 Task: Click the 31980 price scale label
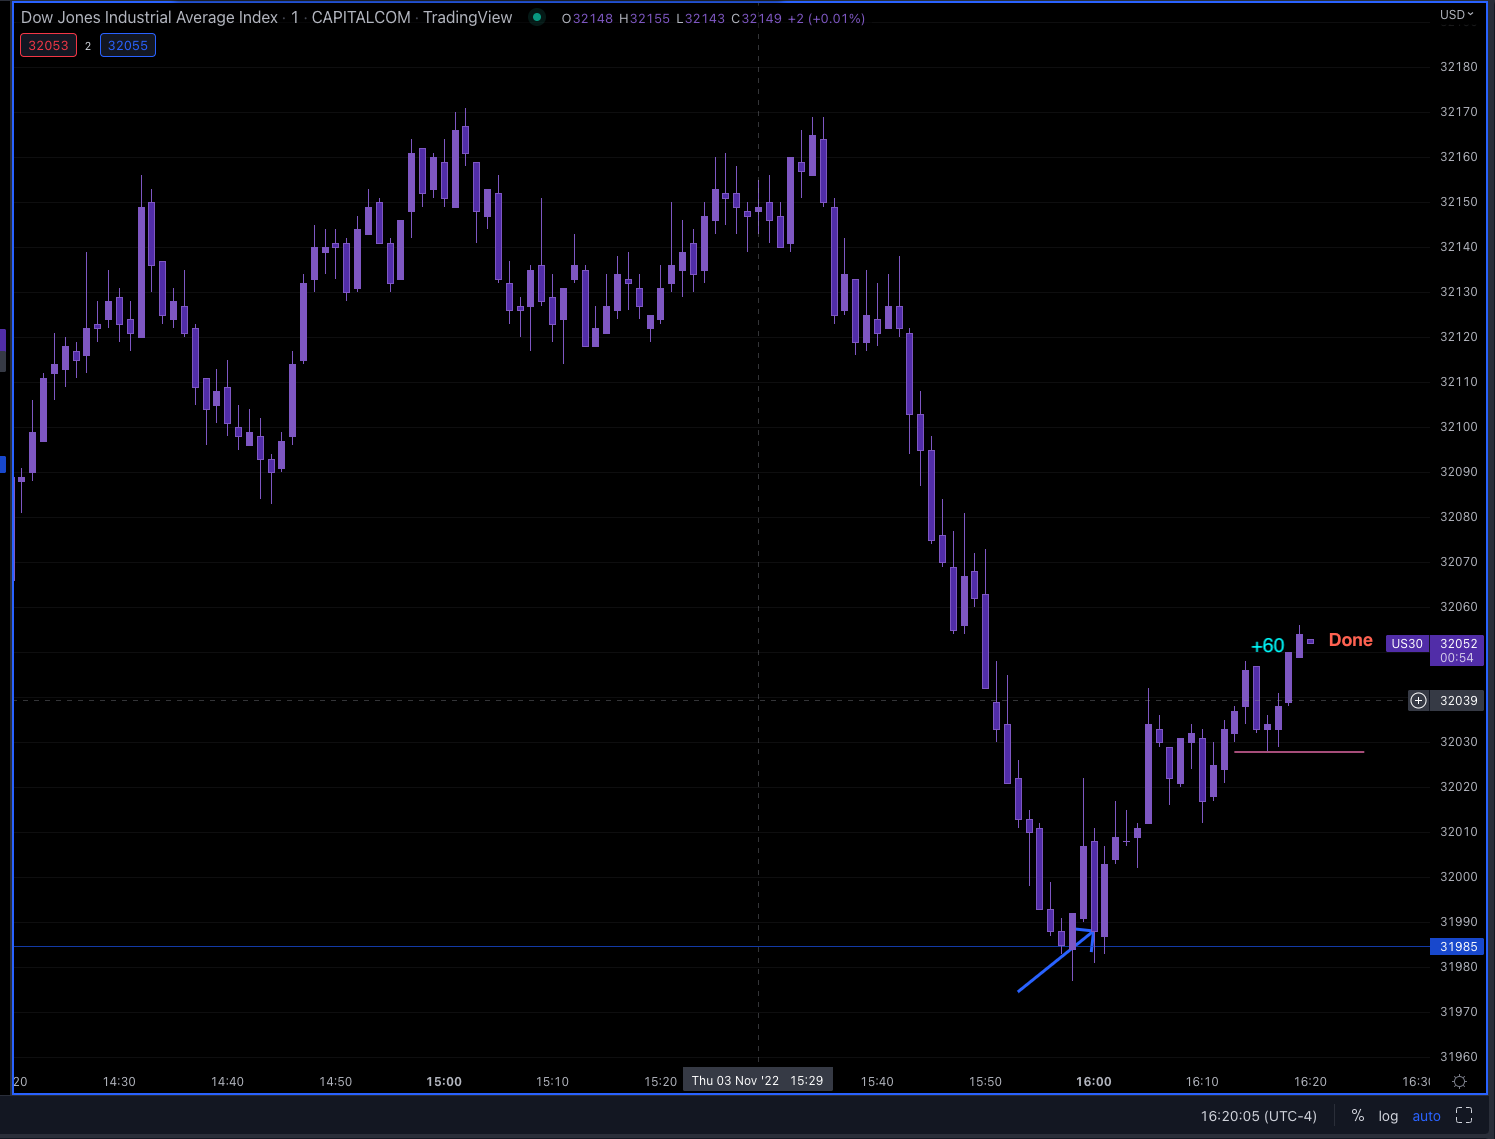tap(1458, 967)
